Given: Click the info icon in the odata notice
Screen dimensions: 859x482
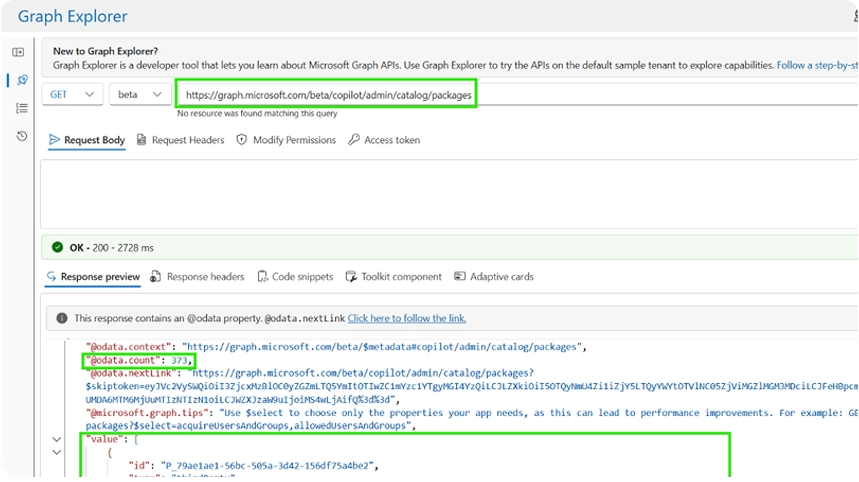Looking at the screenshot, I should [62, 318].
